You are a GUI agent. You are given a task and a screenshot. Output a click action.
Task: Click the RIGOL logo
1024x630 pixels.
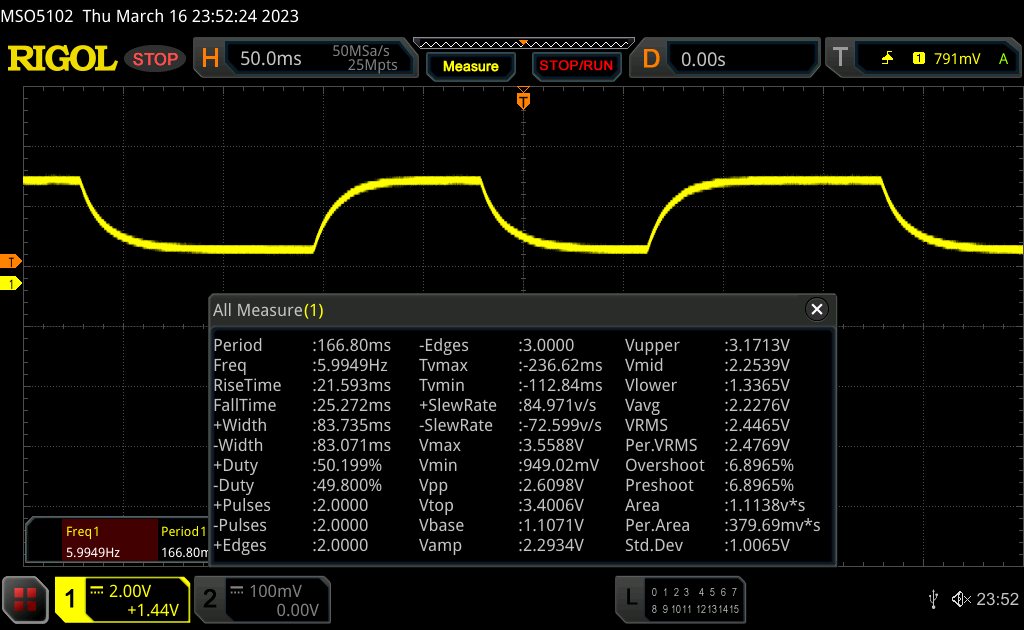point(62,59)
